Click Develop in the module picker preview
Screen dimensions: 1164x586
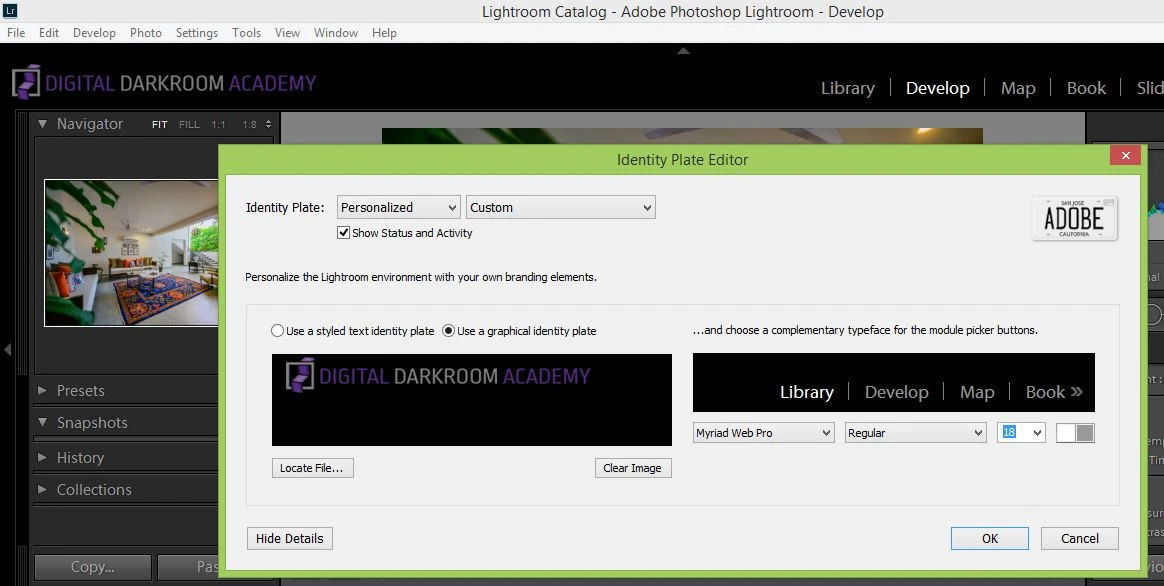(x=896, y=392)
